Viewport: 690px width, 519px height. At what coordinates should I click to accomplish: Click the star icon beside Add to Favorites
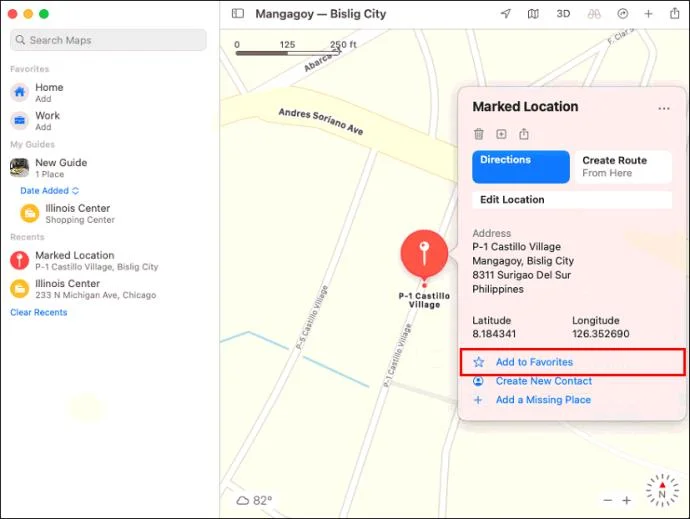(x=478, y=362)
